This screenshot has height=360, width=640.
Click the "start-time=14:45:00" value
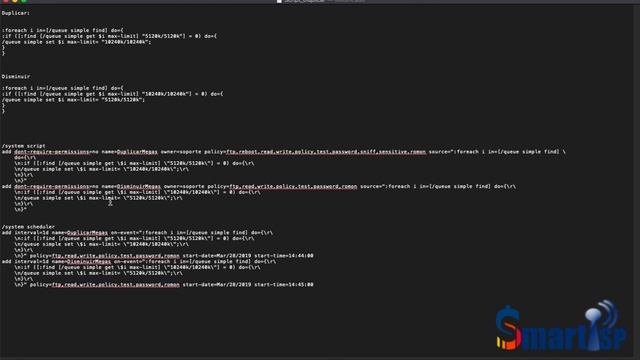point(284,284)
